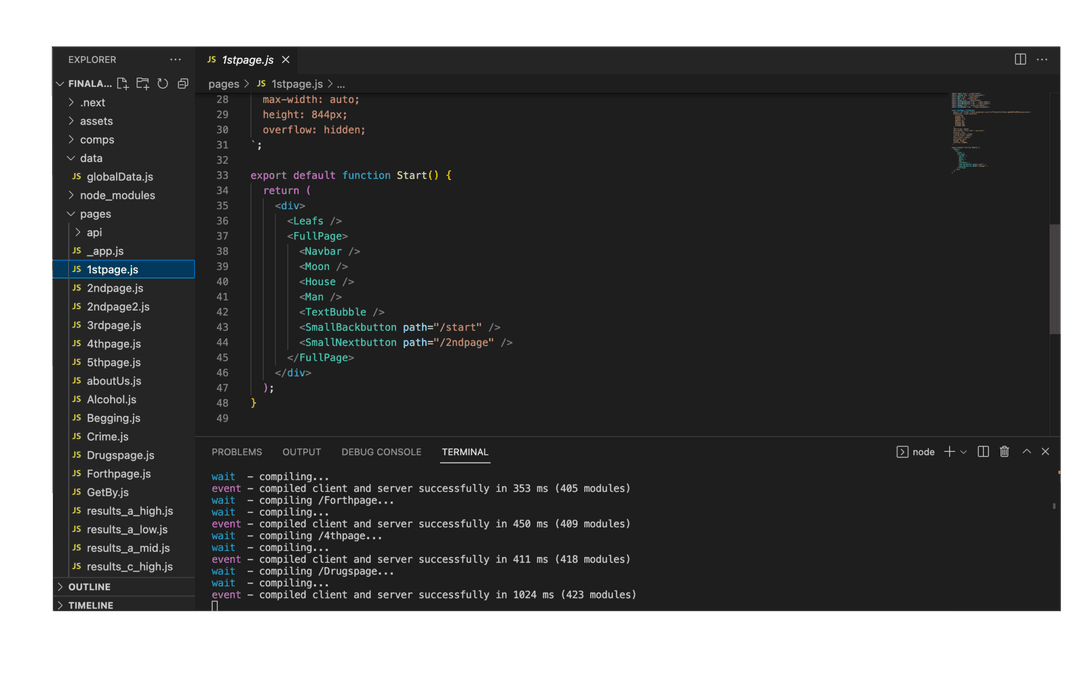Image resolution: width=1080 pixels, height=675 pixels.
Task: Click the editor vertical scrollbar
Action: 1055,280
